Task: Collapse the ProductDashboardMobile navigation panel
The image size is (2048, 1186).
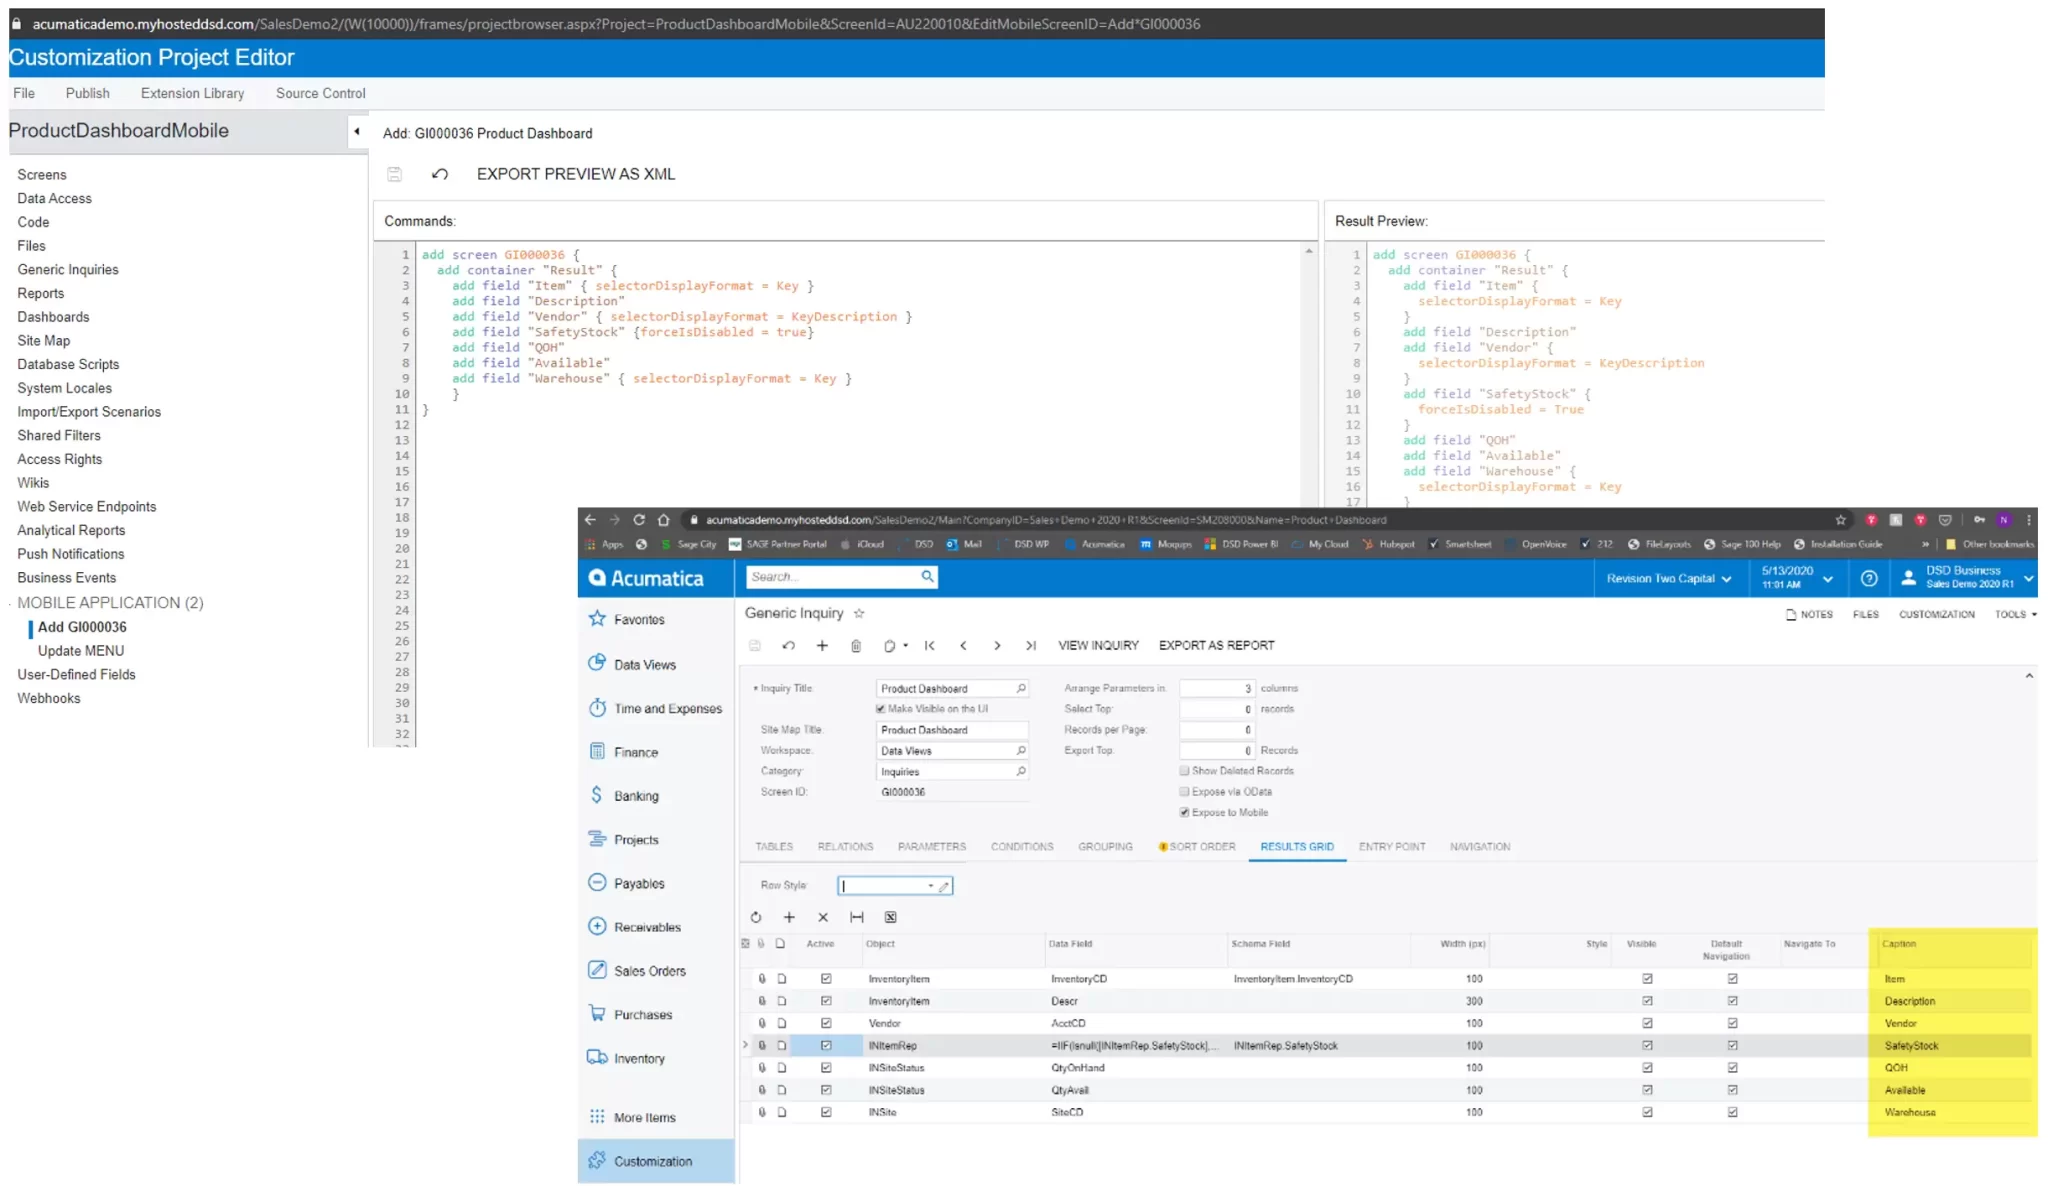Action: (x=357, y=131)
